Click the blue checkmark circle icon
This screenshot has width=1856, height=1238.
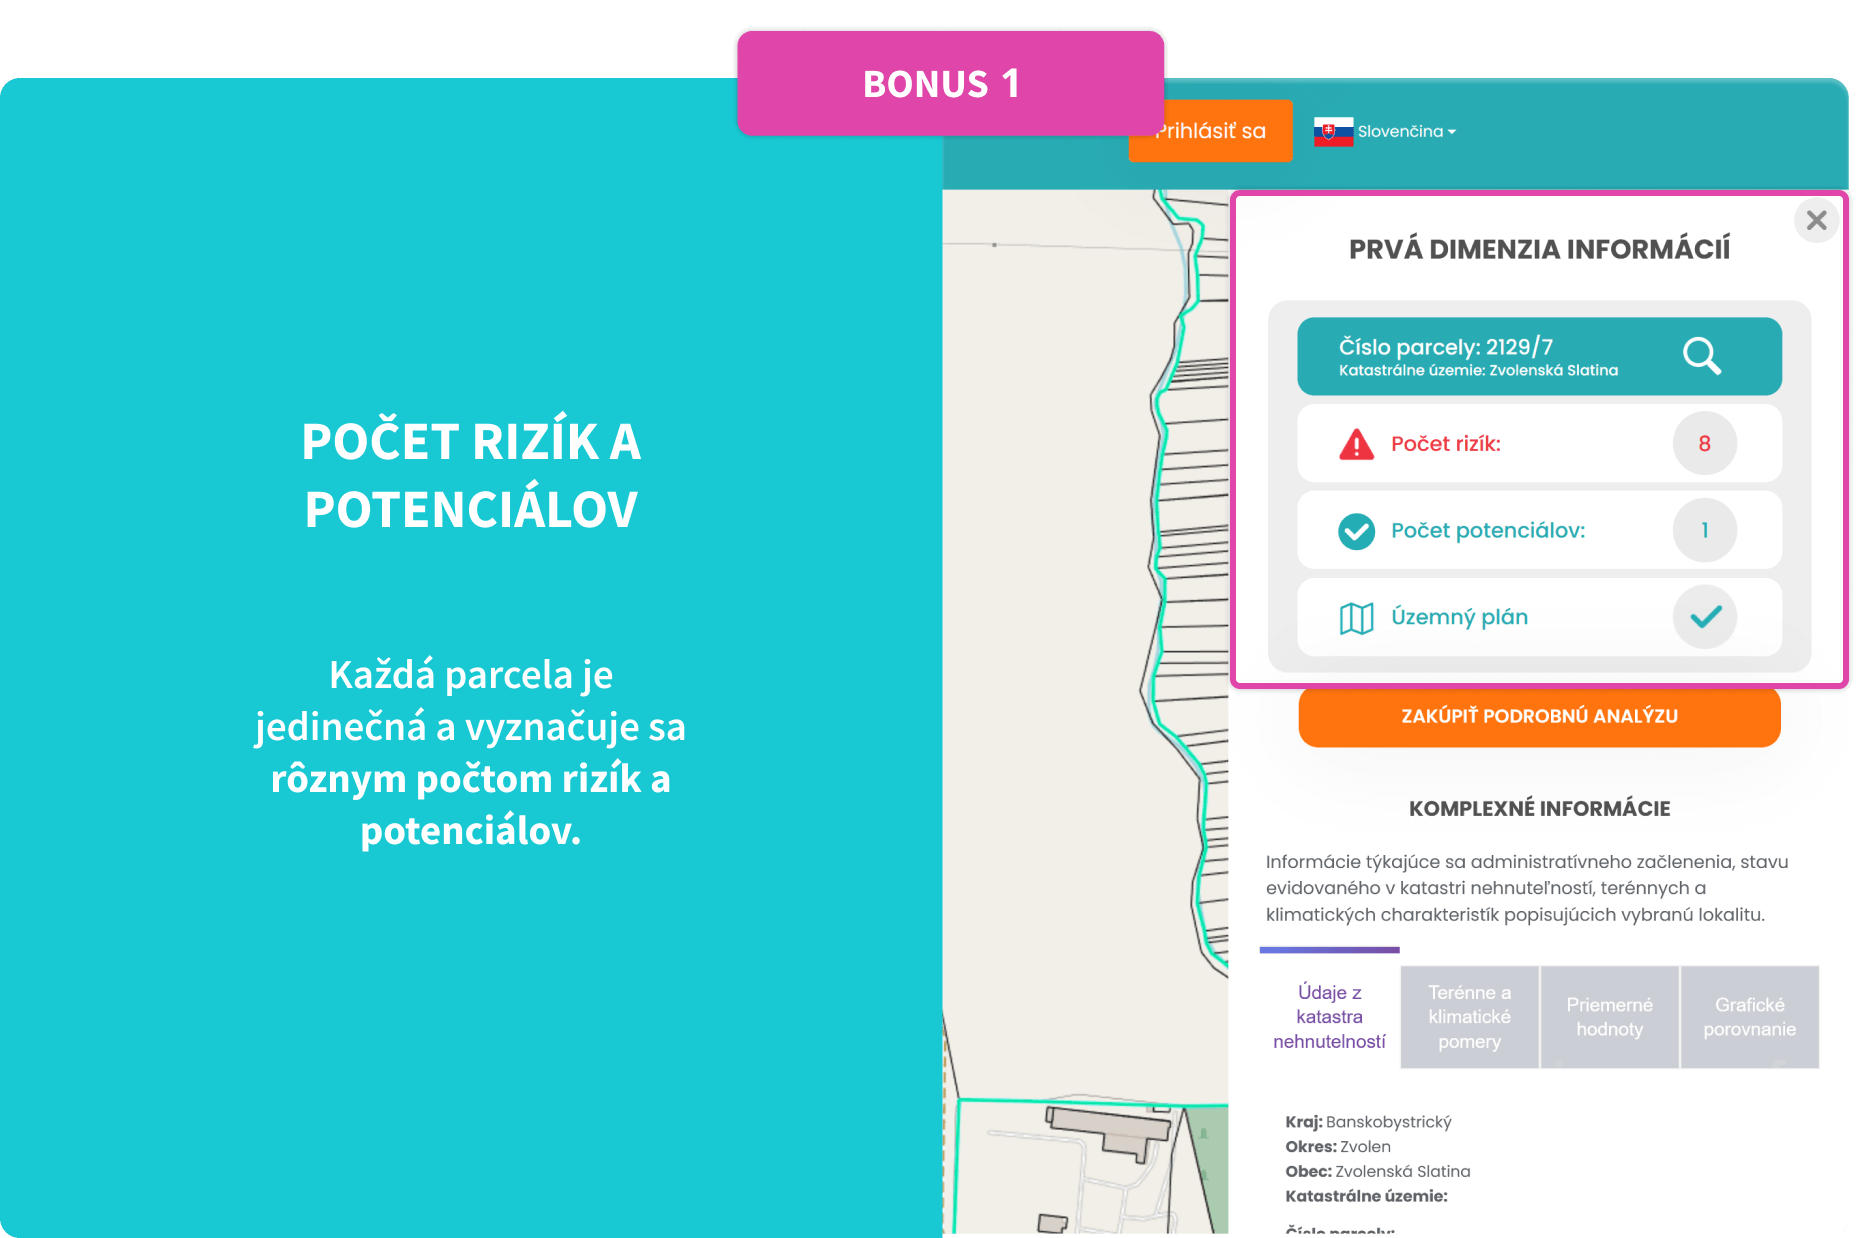tap(1356, 531)
